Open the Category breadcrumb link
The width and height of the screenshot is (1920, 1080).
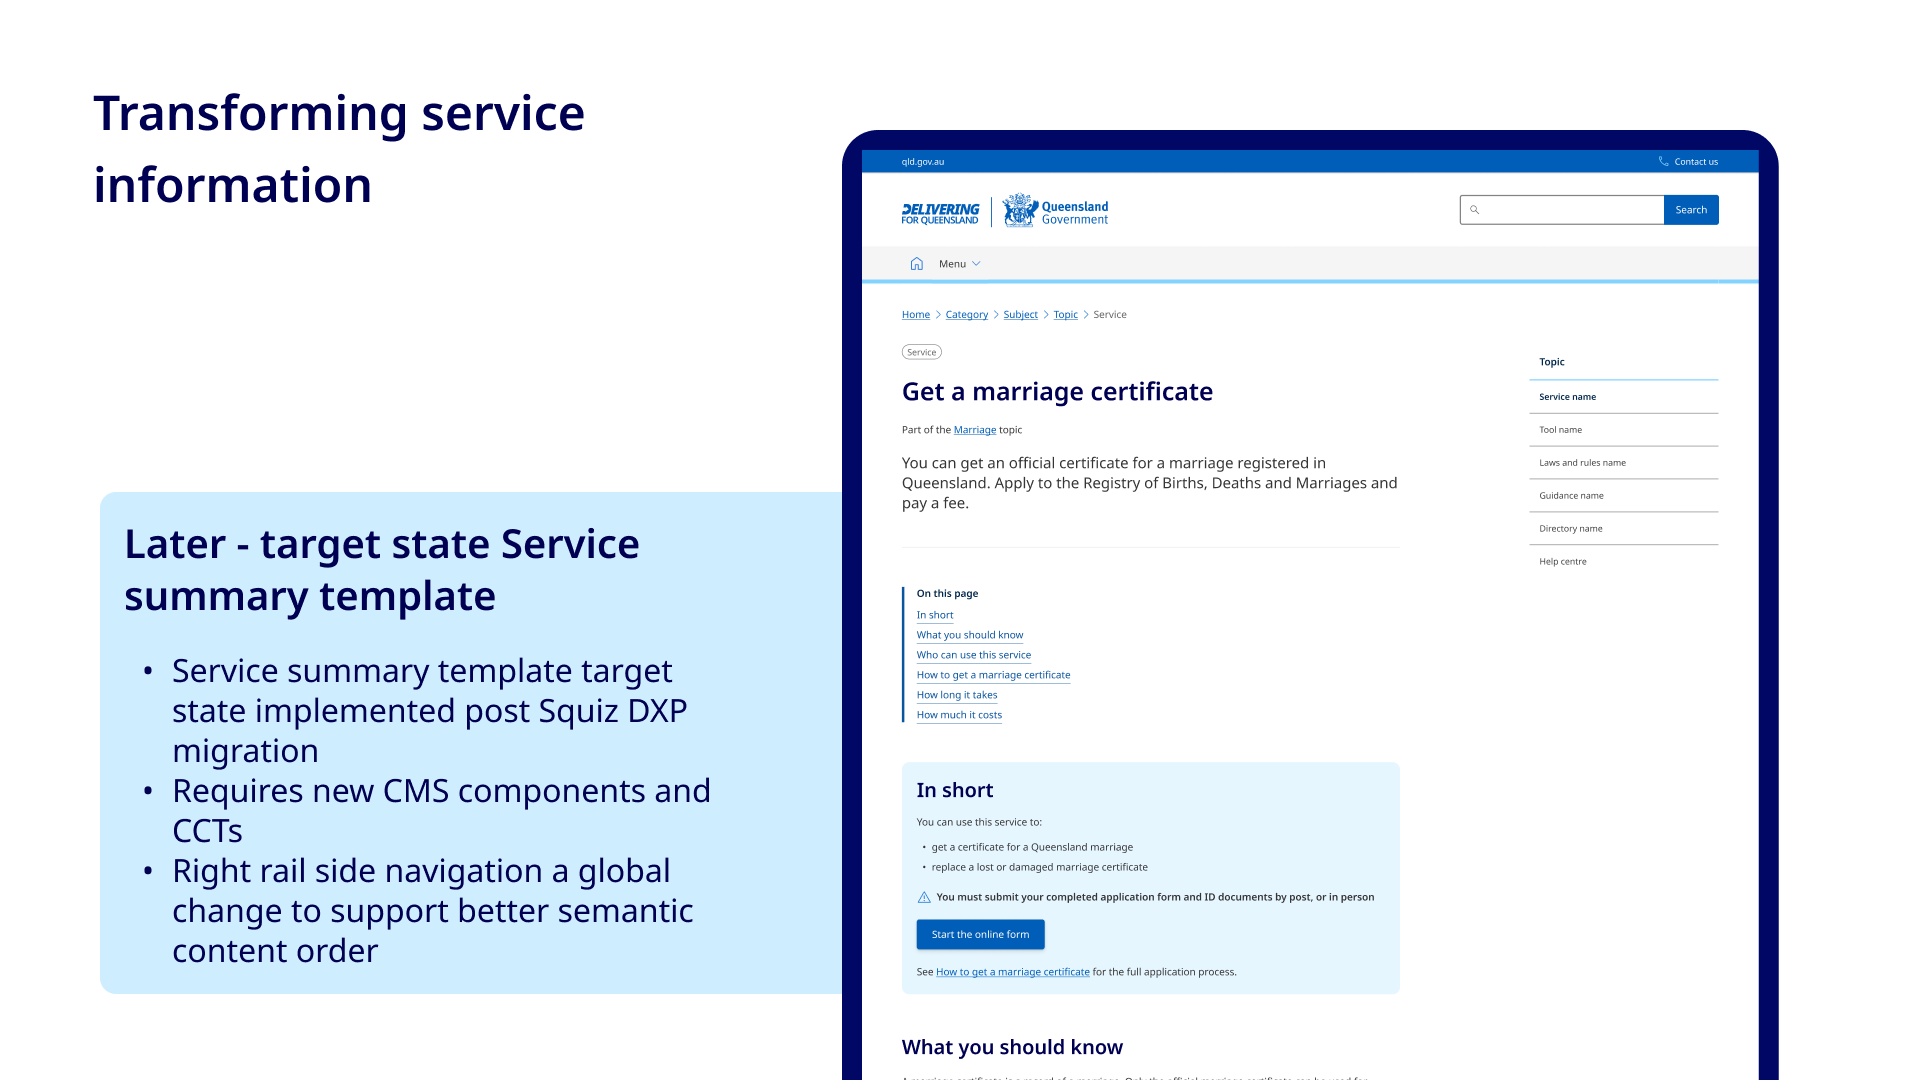(966, 315)
